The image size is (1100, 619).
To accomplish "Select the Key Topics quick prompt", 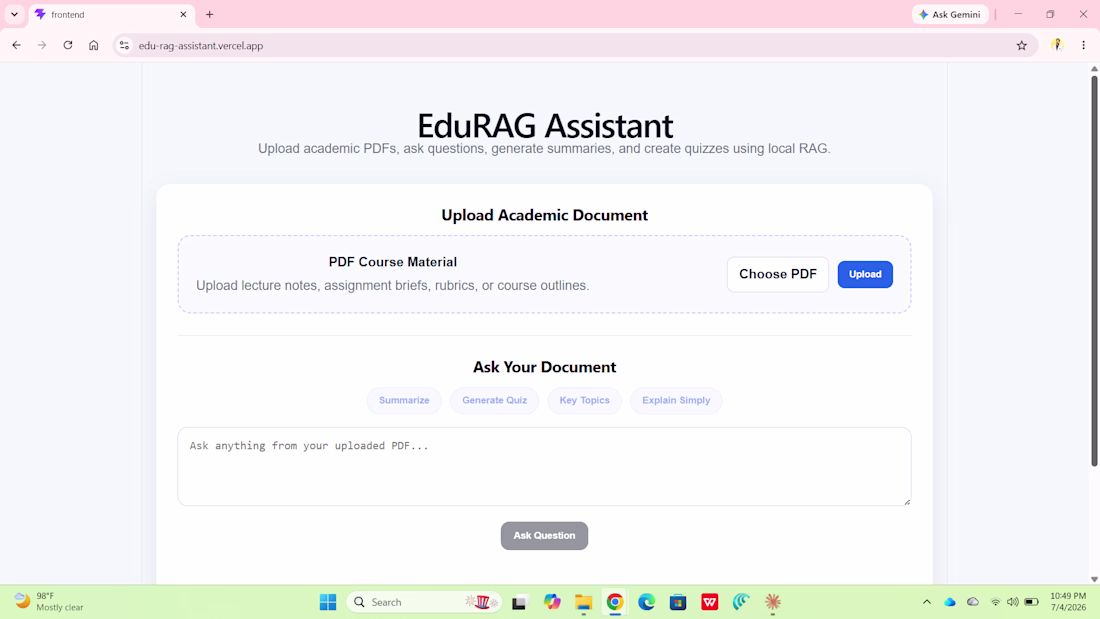I will [x=584, y=401].
